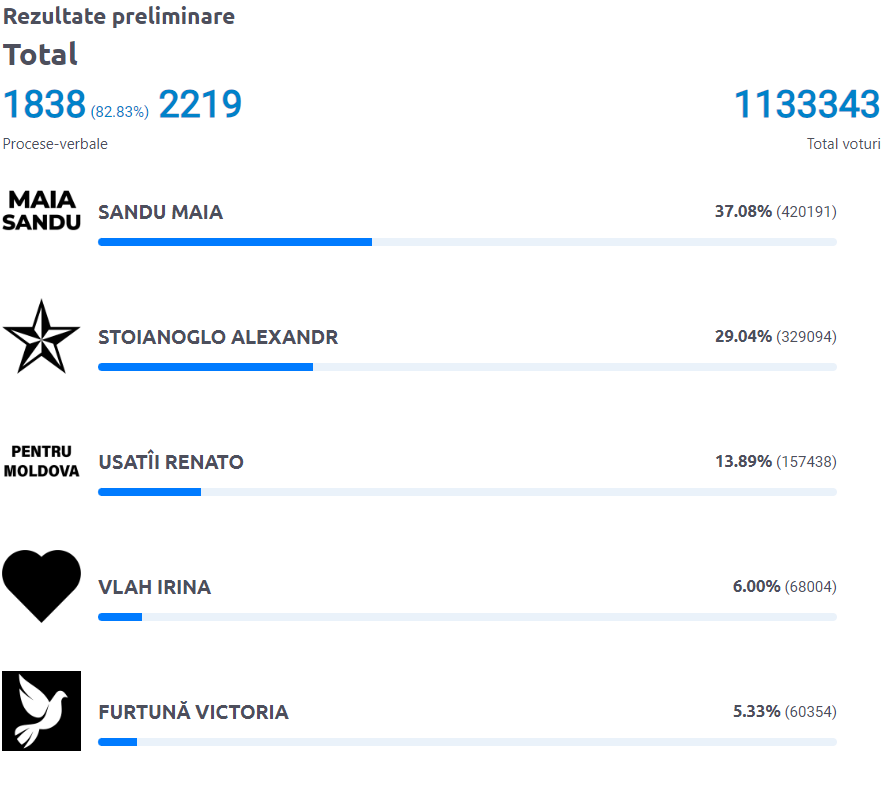
Task: Click the 1133343 total votes number
Action: (807, 105)
